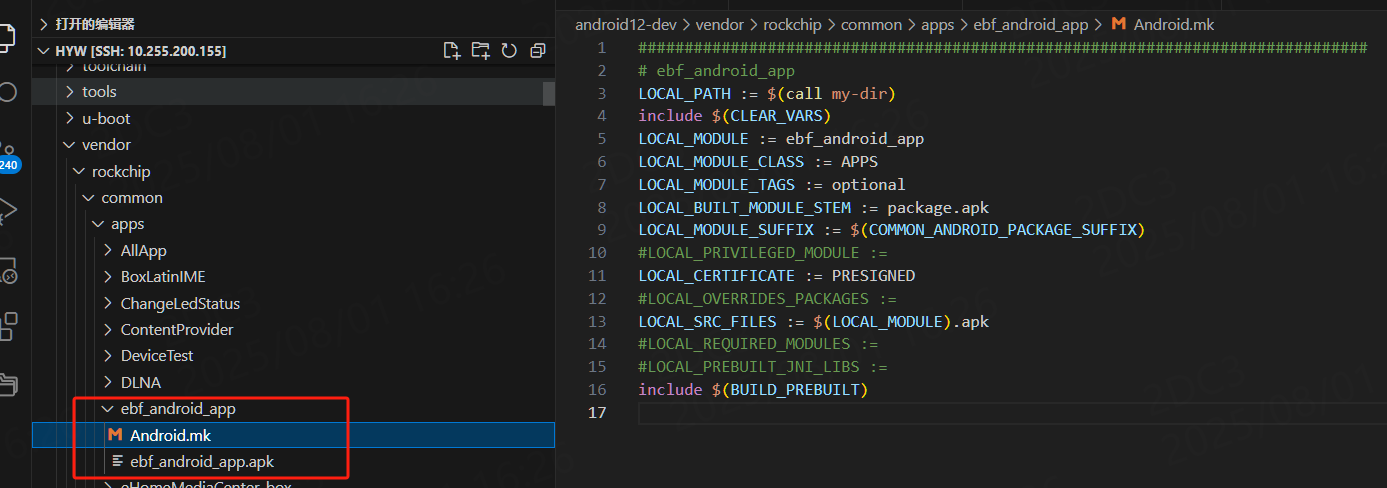Collapse the rockchip folder chevron
1387x488 pixels.
click(x=79, y=172)
